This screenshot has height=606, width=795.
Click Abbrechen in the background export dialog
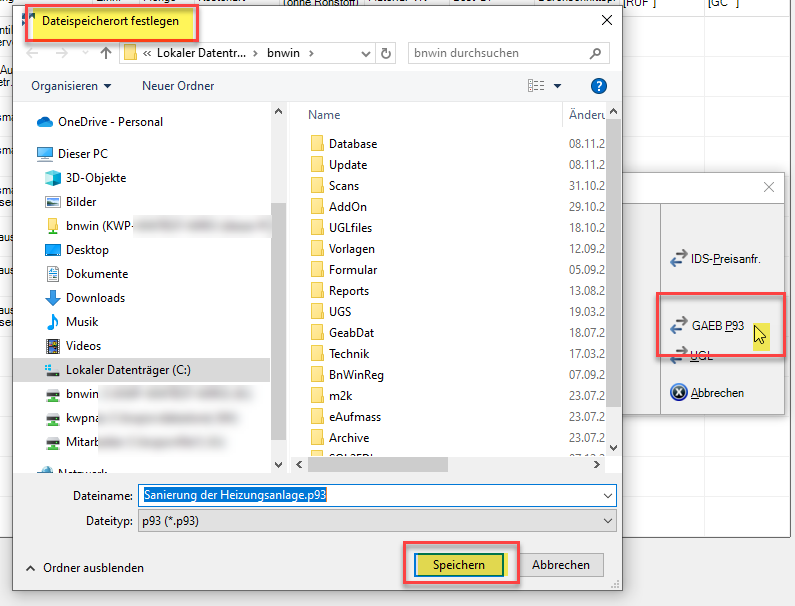tap(707, 393)
